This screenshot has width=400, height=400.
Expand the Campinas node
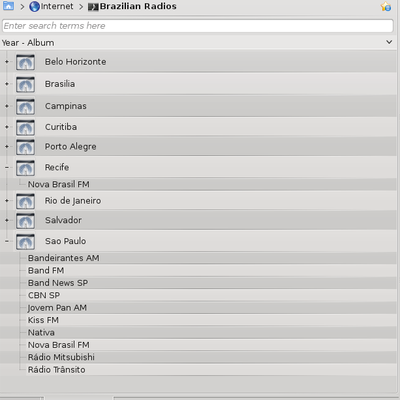tap(7, 106)
